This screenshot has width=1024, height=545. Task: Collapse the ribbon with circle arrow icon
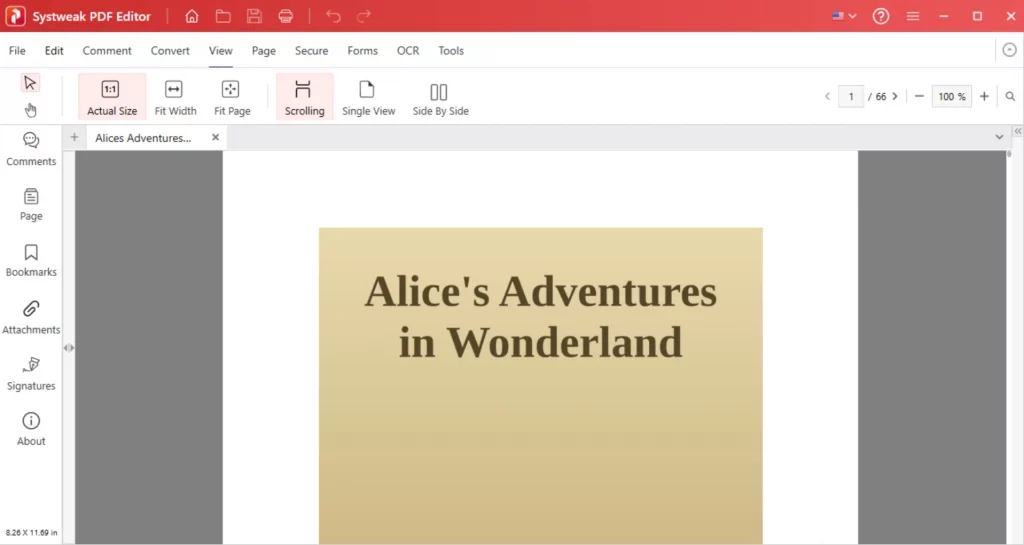1009,50
